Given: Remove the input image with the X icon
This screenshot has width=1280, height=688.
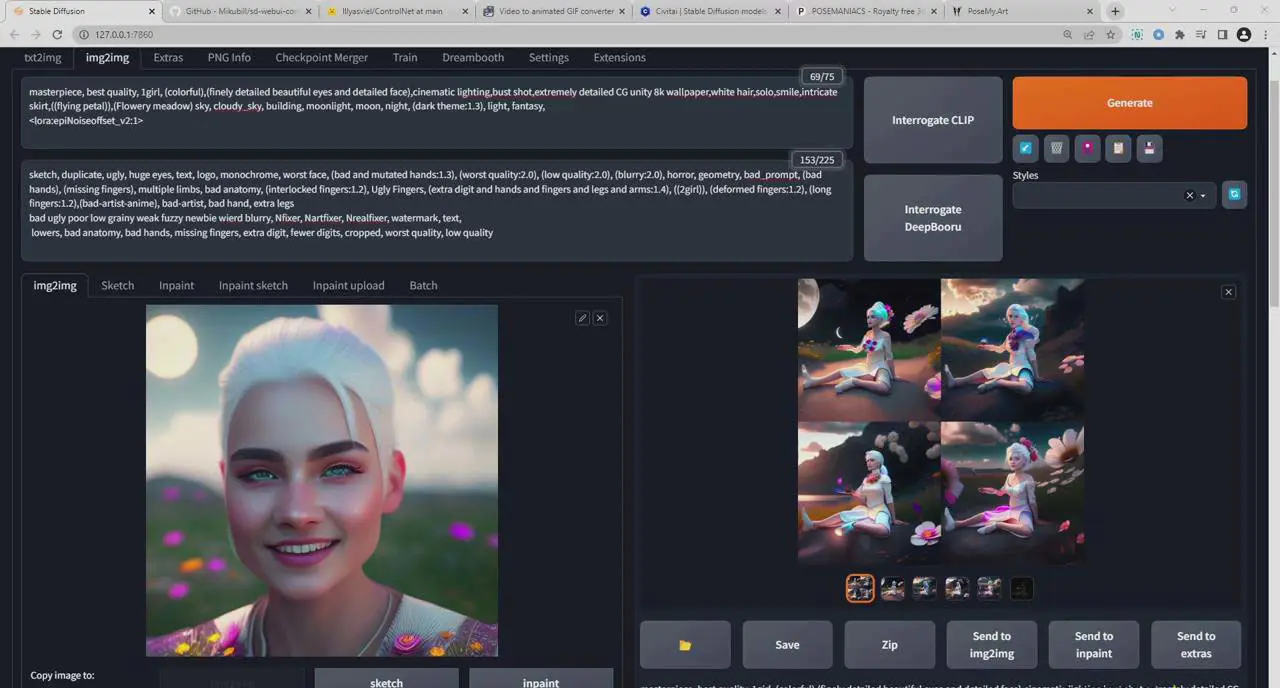Looking at the screenshot, I should point(600,318).
